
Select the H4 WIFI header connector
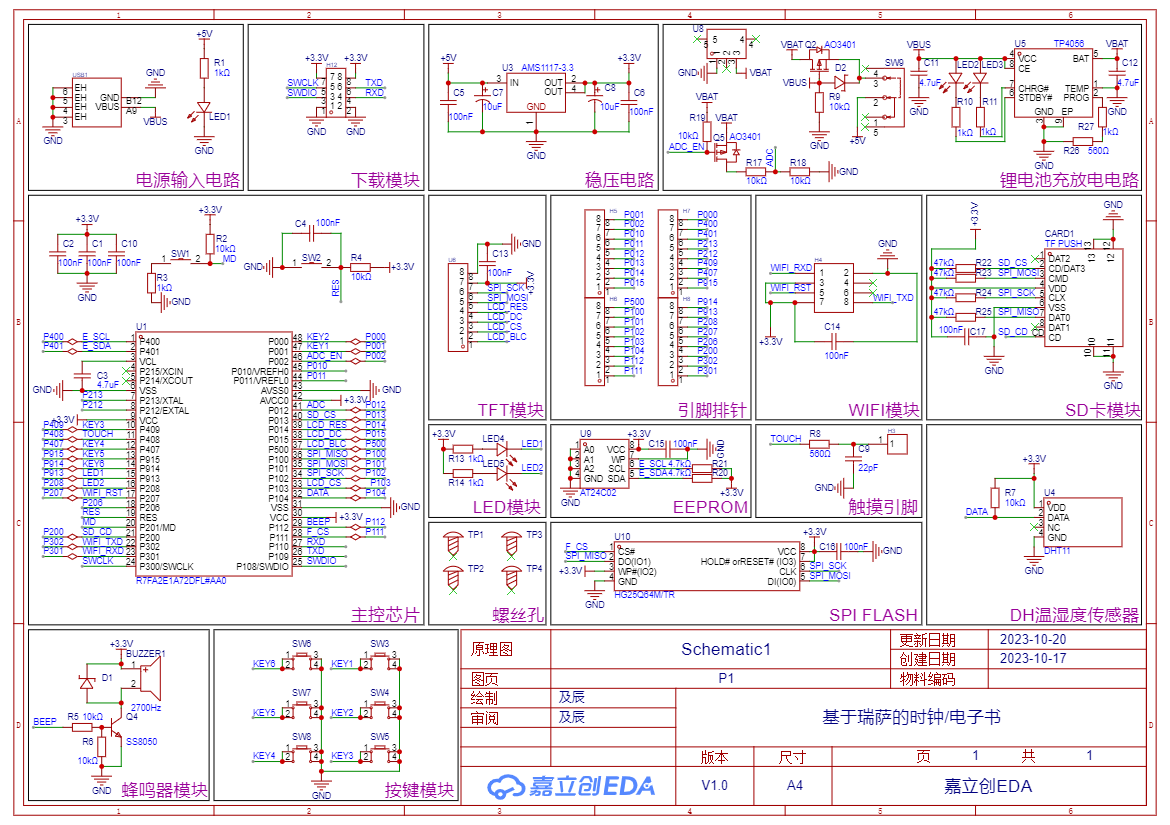pyautogui.click(x=834, y=287)
